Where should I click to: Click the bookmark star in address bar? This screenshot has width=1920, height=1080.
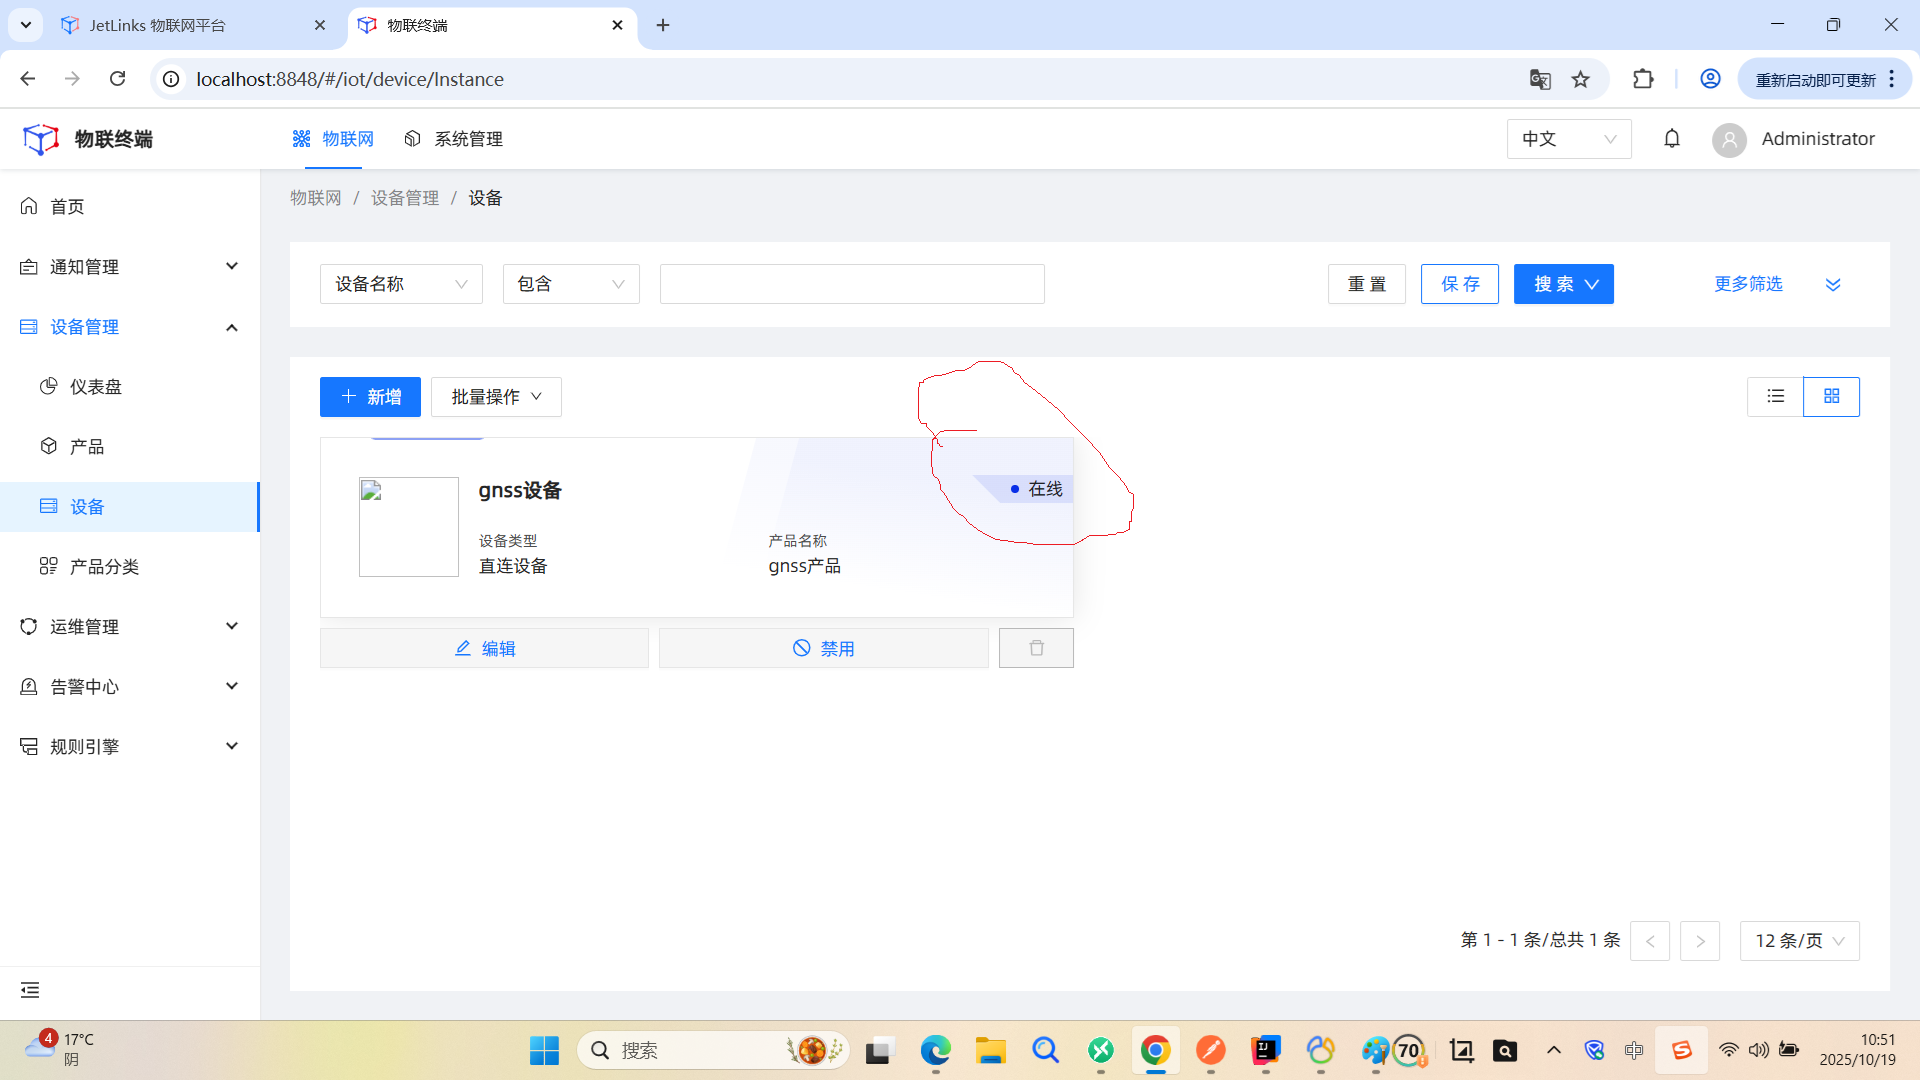(x=1580, y=79)
